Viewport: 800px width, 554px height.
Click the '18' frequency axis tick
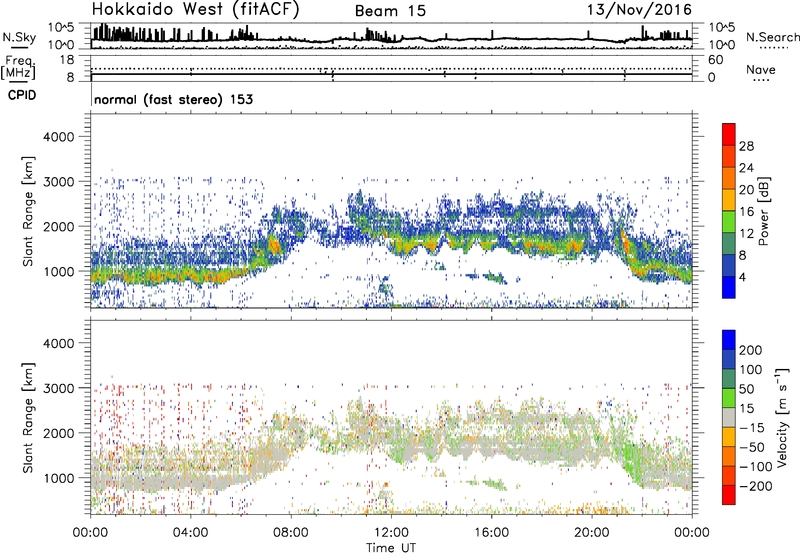(x=67, y=60)
